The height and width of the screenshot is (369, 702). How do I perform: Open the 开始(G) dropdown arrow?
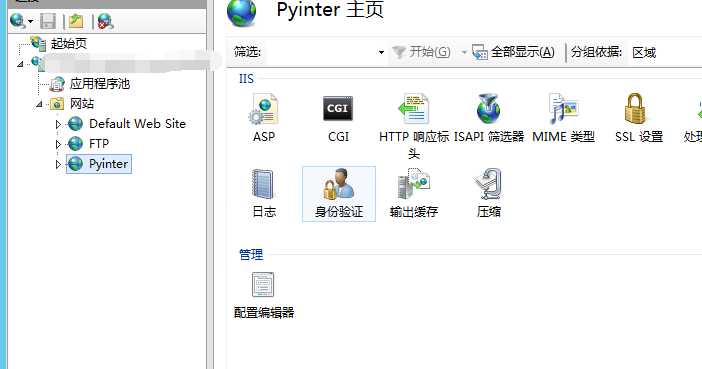coord(464,52)
